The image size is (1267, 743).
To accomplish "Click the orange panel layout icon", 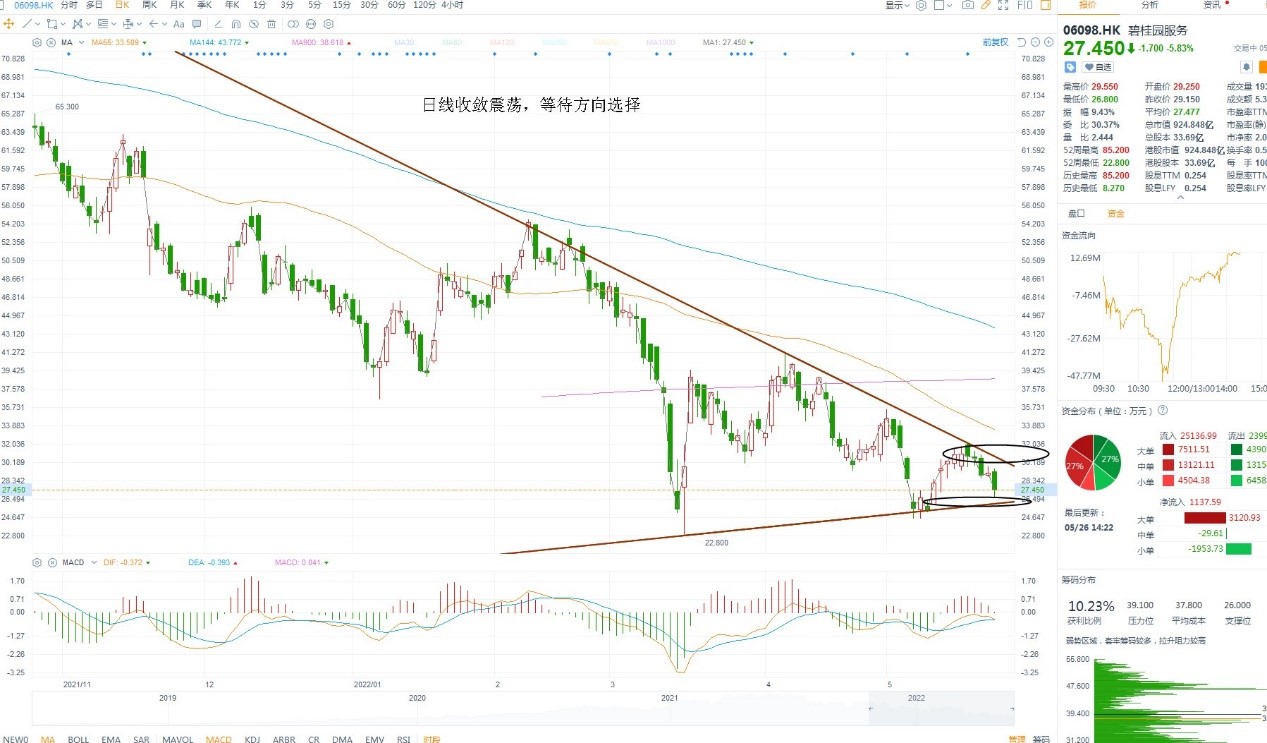I will click(x=1045, y=5).
